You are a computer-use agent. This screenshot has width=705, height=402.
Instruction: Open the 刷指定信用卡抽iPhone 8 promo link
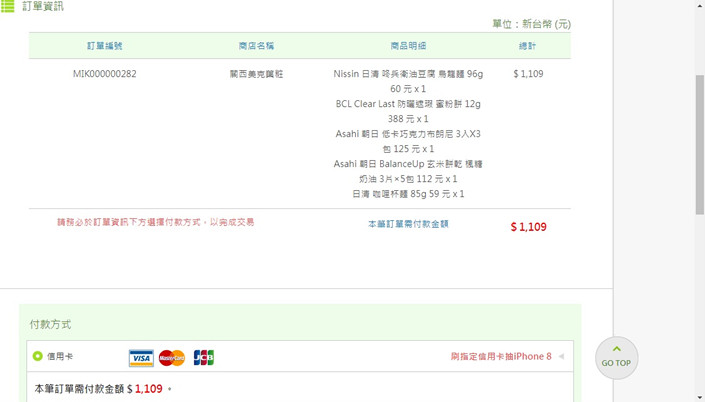coord(500,357)
